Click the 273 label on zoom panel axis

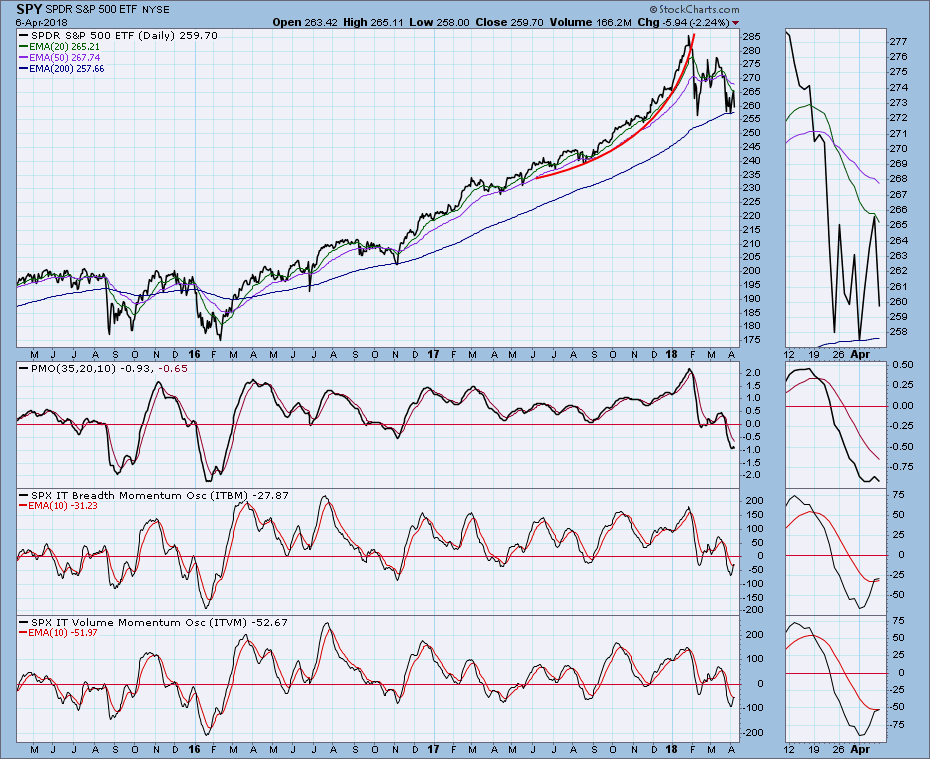pos(898,103)
